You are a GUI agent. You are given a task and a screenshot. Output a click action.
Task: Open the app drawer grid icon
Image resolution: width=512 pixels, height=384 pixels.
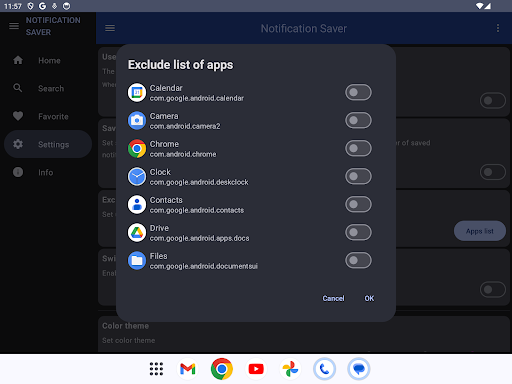[156, 369]
